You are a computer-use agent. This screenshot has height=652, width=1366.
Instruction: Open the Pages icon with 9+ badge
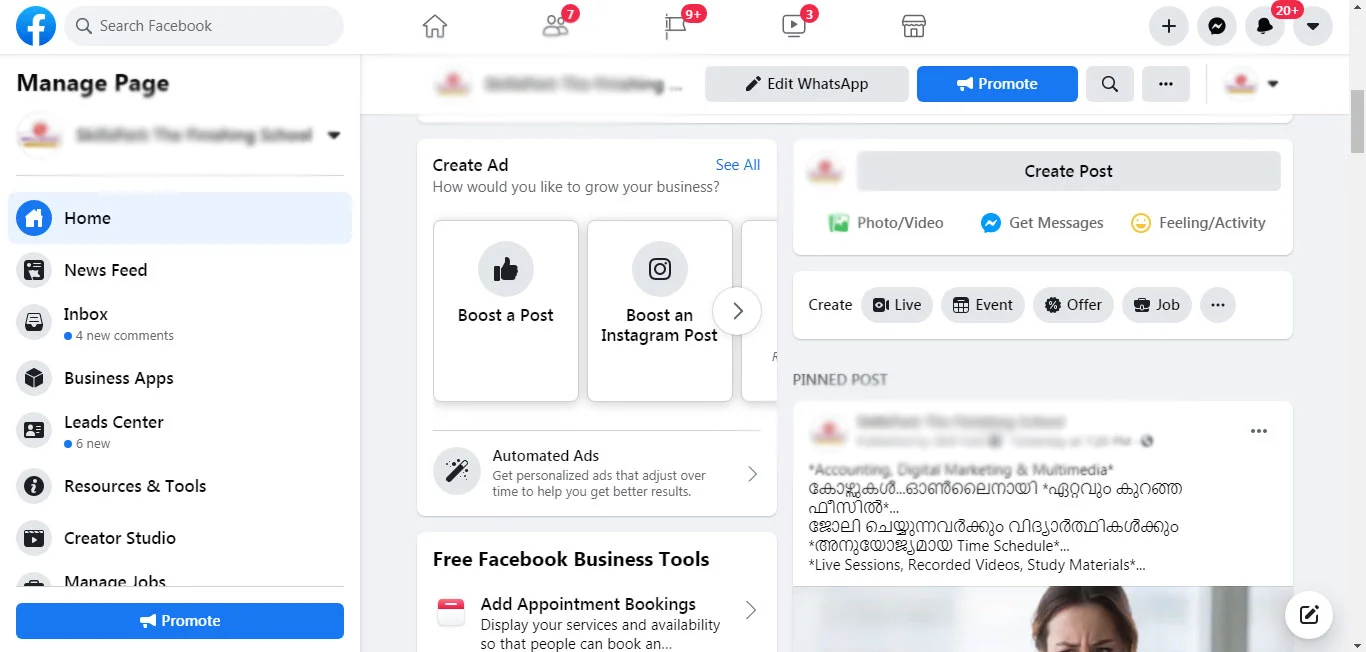tap(675, 26)
